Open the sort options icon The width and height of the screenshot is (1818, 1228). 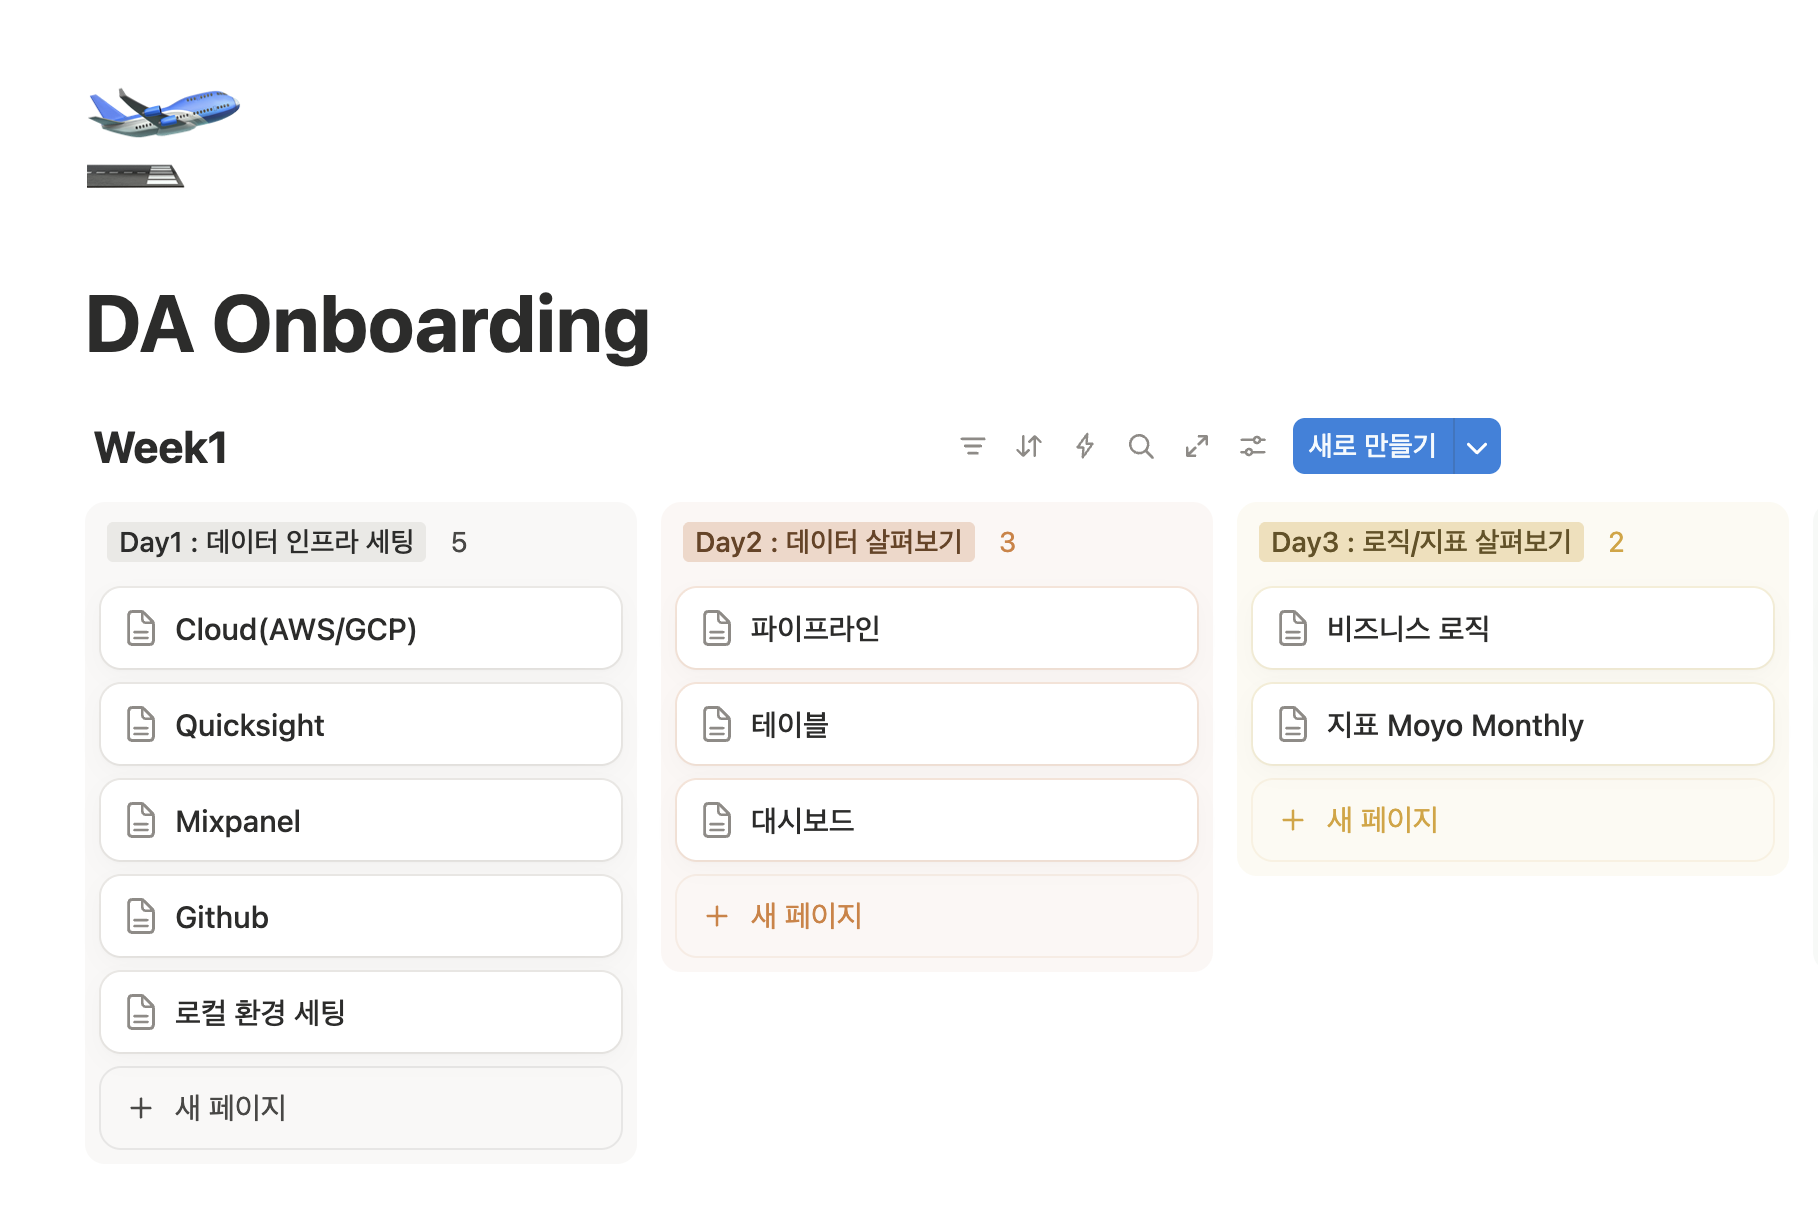1029,446
